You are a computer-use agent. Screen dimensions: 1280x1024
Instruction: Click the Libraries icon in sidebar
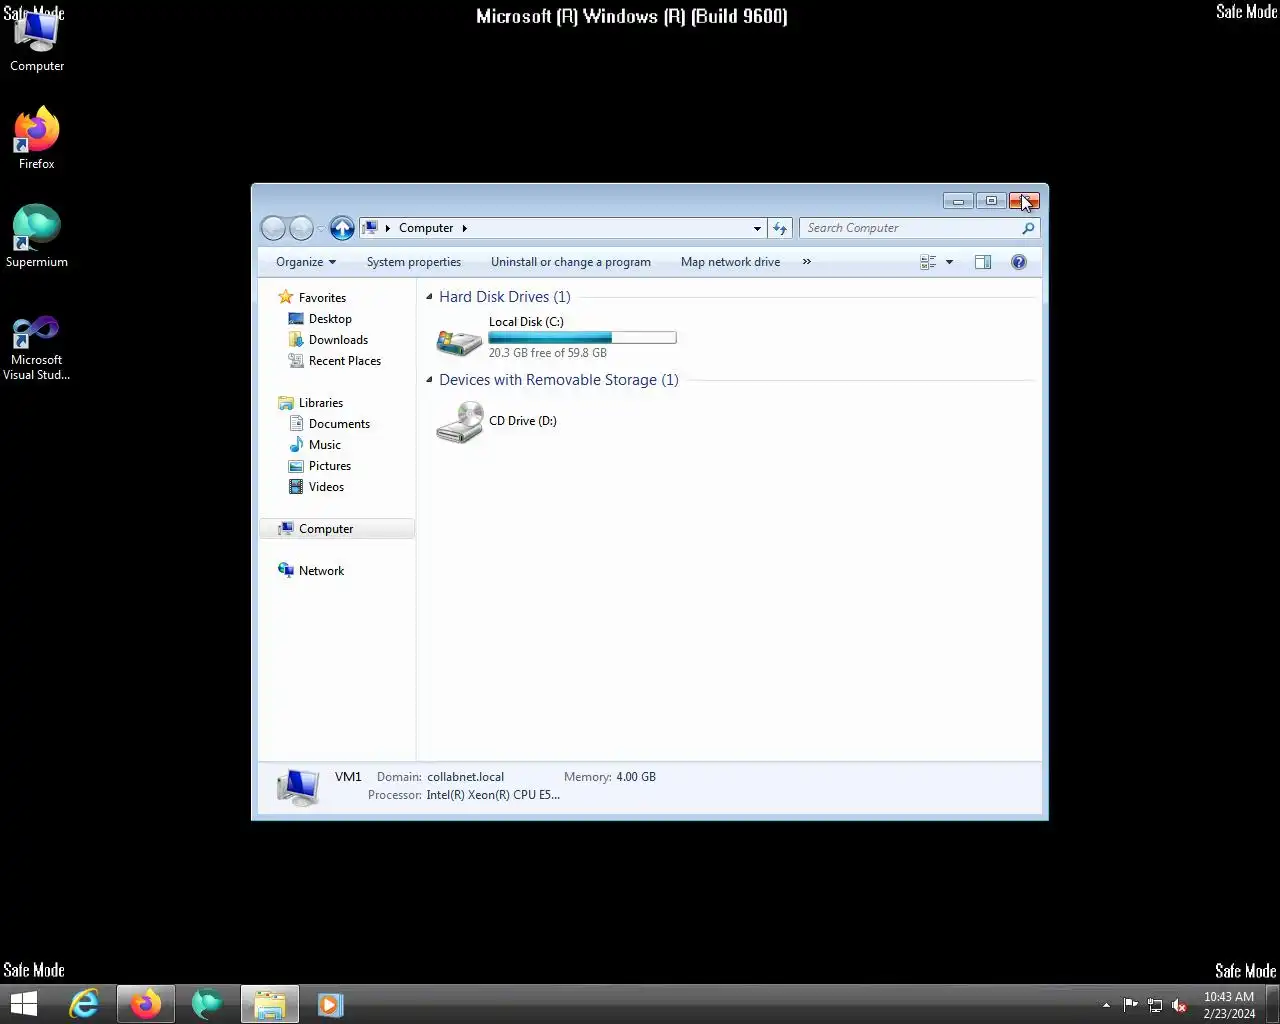click(x=286, y=403)
